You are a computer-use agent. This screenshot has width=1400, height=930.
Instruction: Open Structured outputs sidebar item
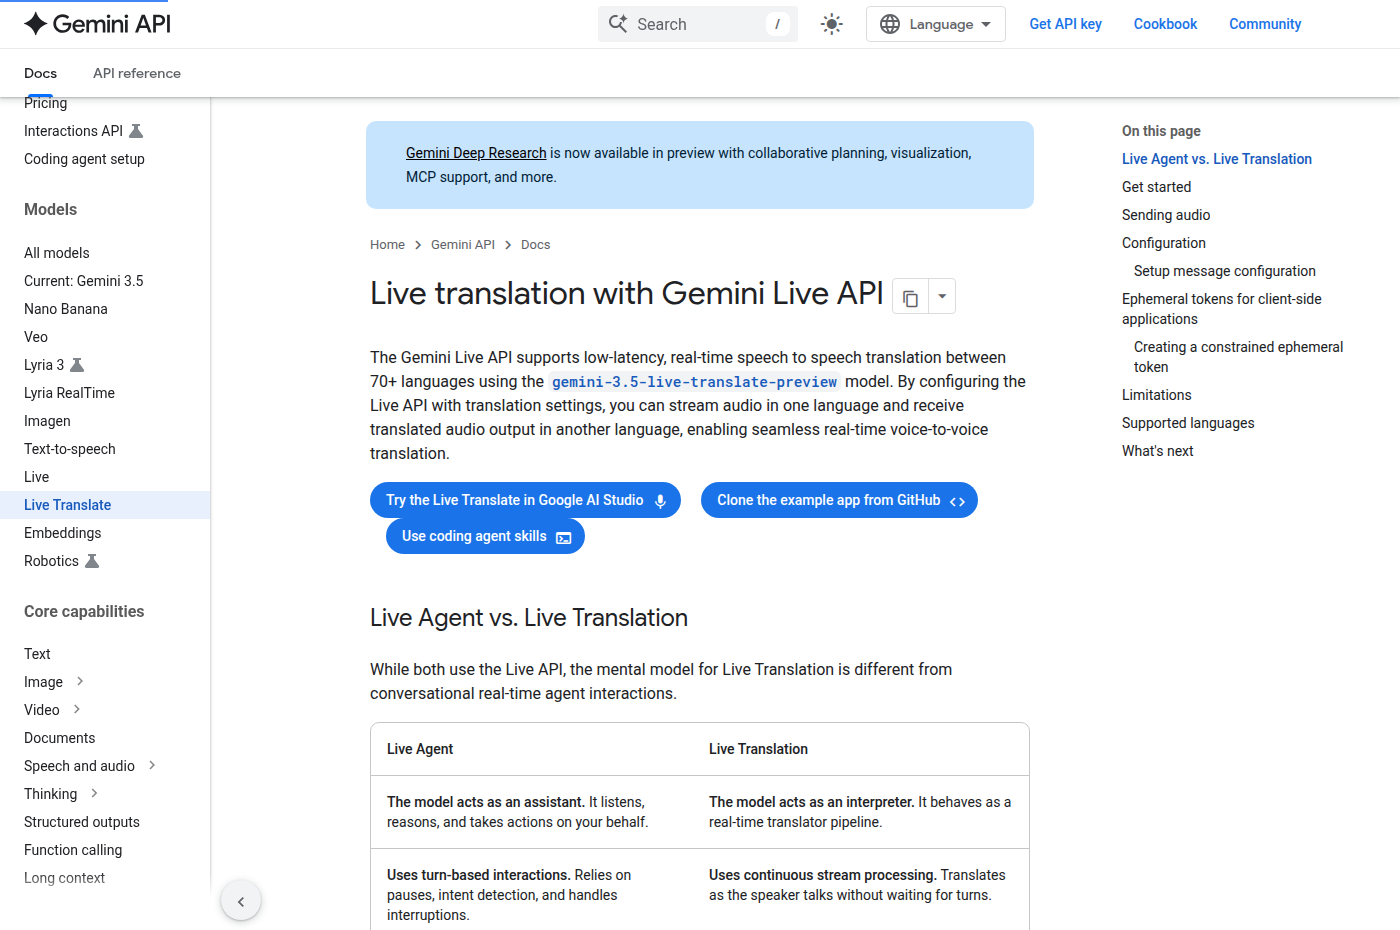click(x=82, y=822)
